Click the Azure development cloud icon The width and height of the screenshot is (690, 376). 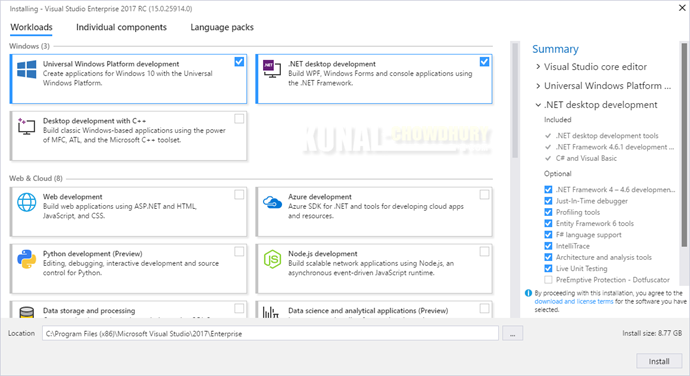[272, 202]
